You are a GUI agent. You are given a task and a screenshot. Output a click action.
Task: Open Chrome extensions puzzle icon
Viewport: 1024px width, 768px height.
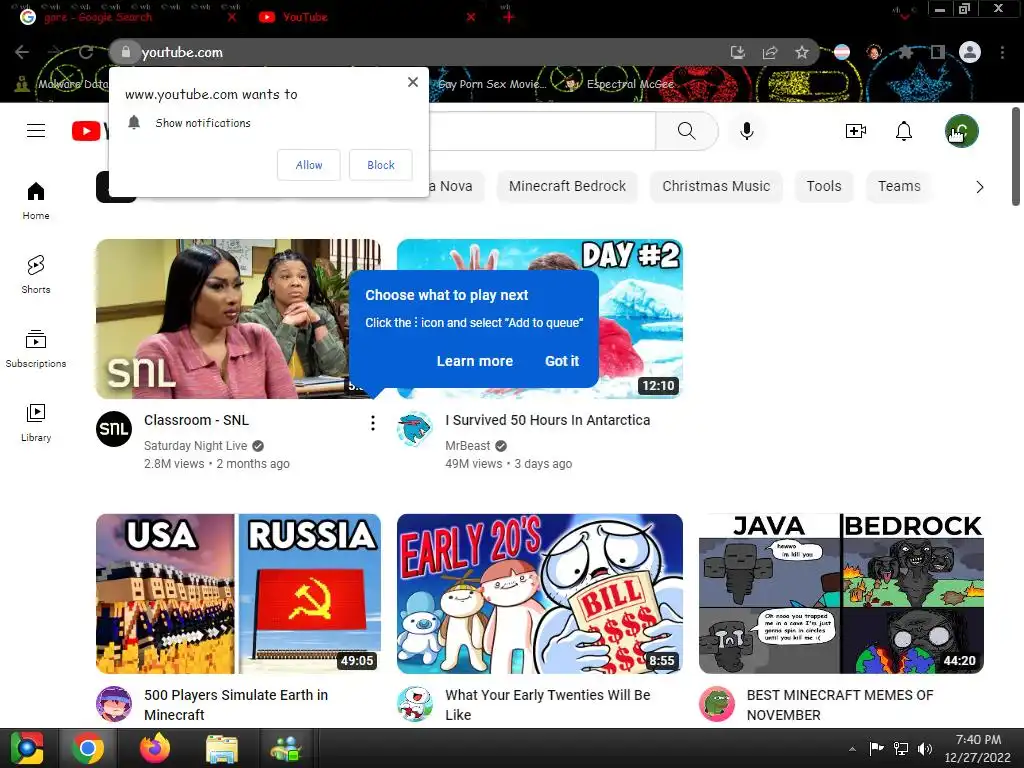click(x=905, y=52)
